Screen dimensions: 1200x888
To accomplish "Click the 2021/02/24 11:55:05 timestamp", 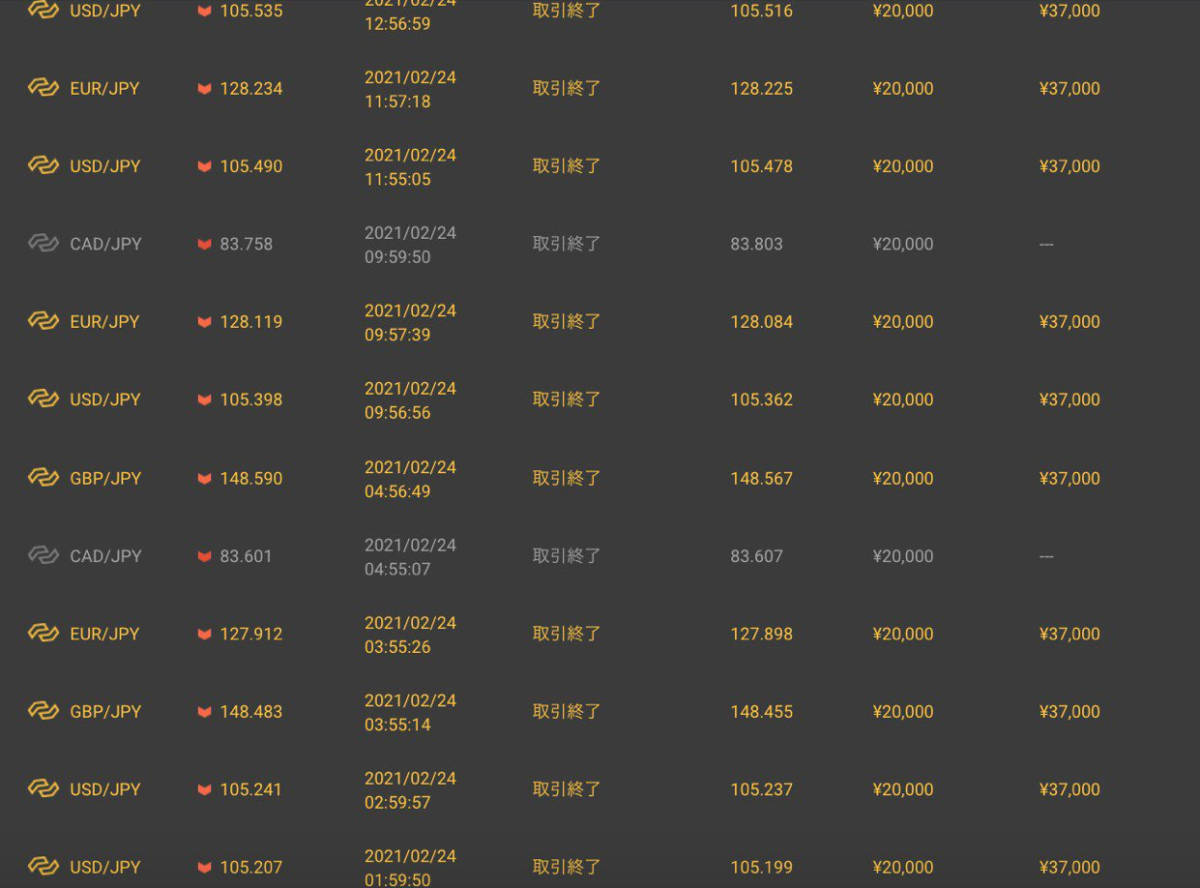I will coord(410,167).
